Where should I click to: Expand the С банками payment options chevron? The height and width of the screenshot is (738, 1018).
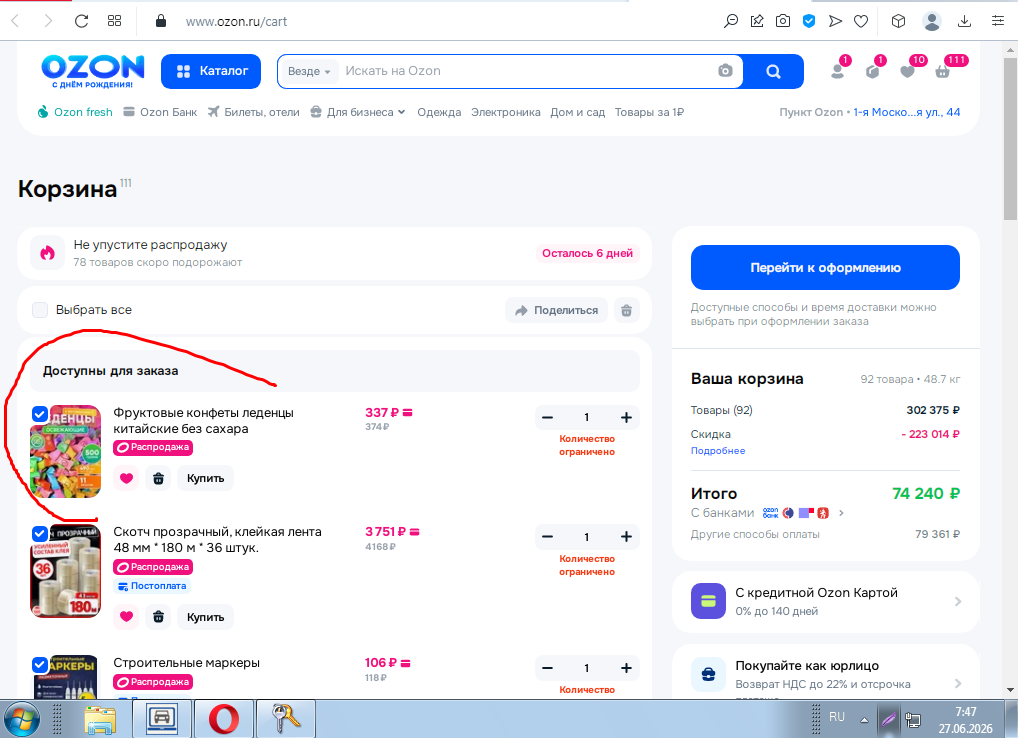click(841, 513)
